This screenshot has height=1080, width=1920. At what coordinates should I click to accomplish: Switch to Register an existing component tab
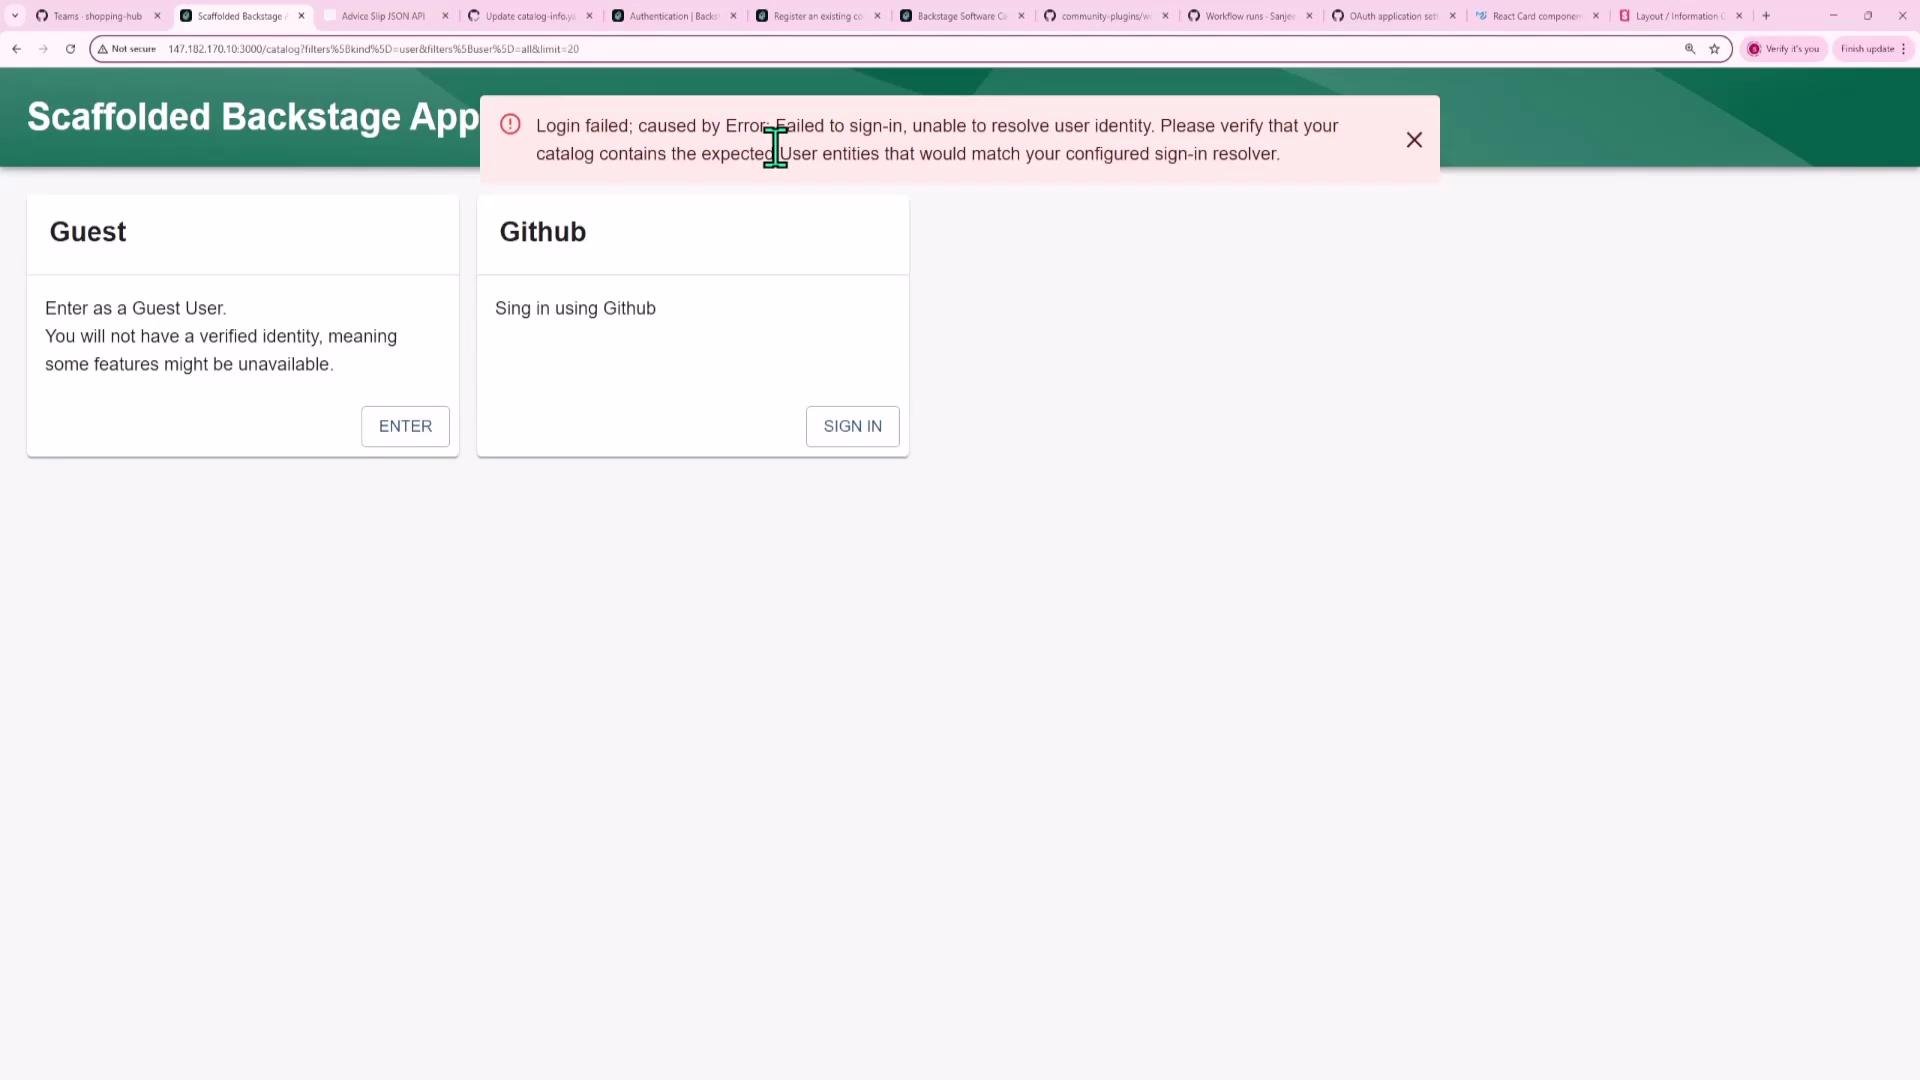tap(818, 16)
